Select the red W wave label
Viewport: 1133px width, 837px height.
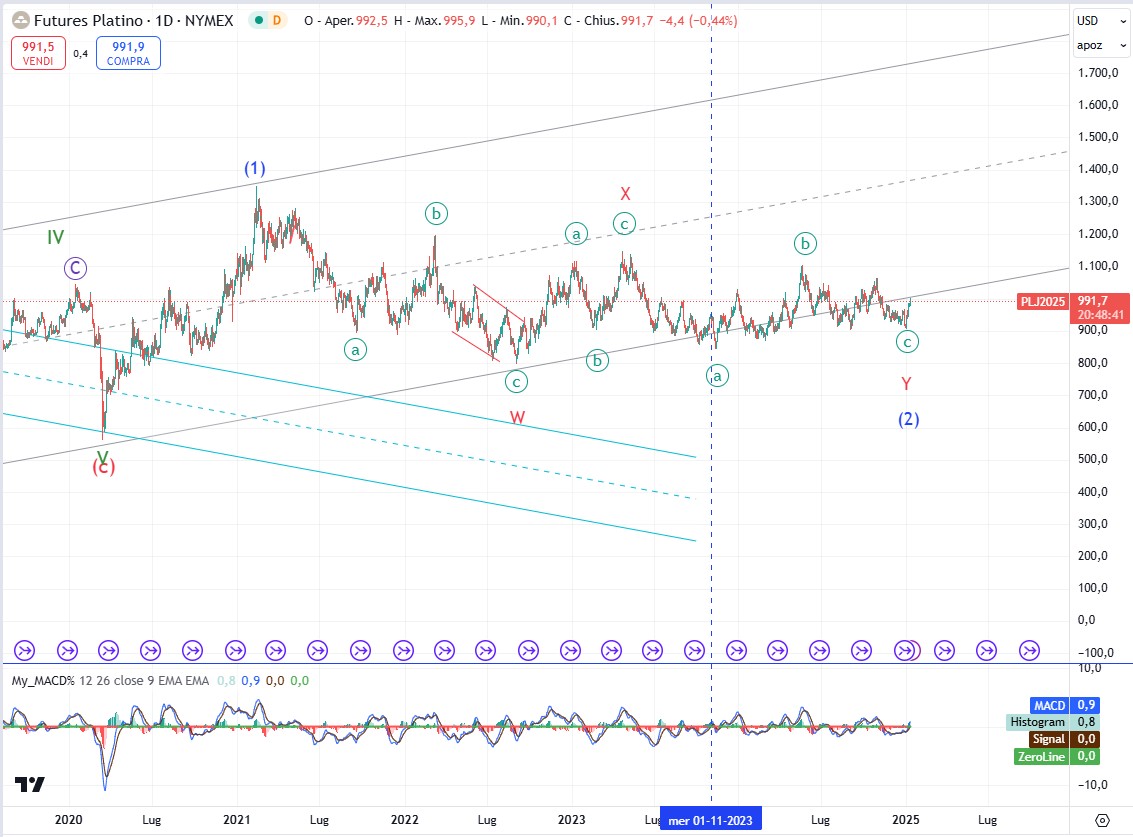517,417
